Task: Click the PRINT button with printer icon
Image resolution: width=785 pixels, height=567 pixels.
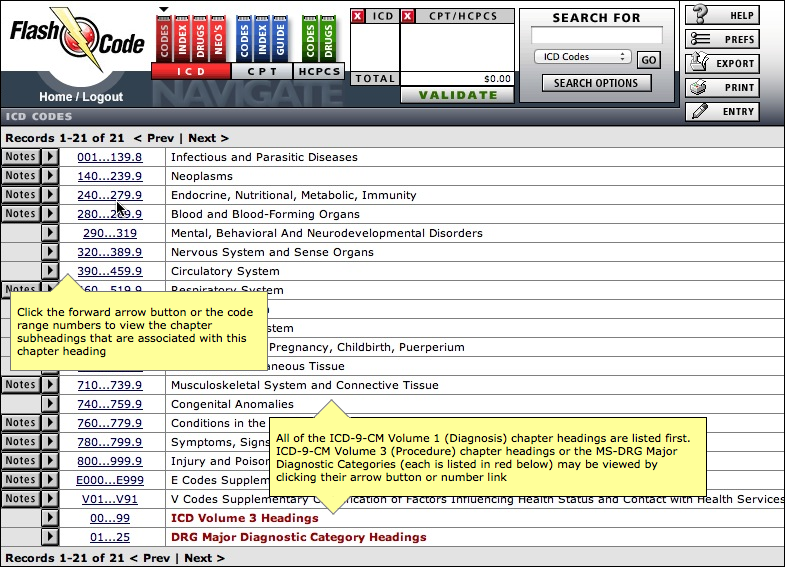Action: point(722,88)
